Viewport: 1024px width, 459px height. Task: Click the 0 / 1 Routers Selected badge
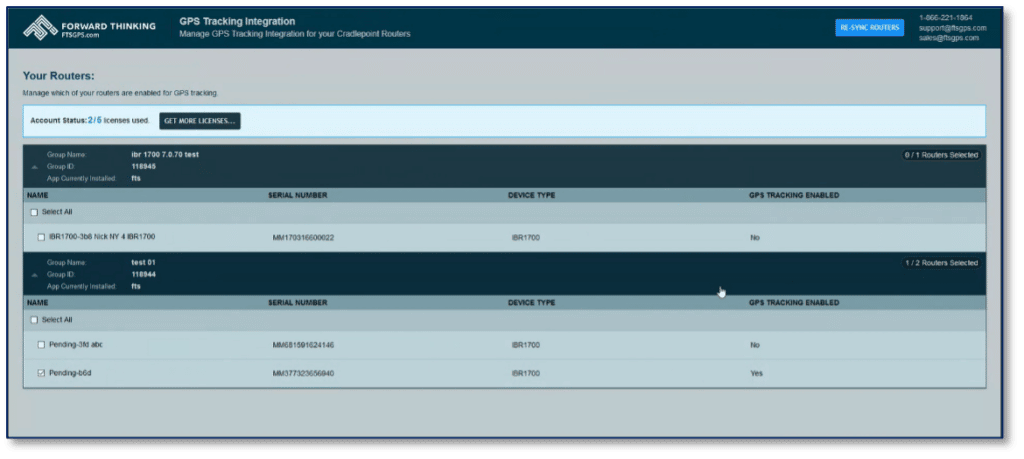click(x=941, y=155)
